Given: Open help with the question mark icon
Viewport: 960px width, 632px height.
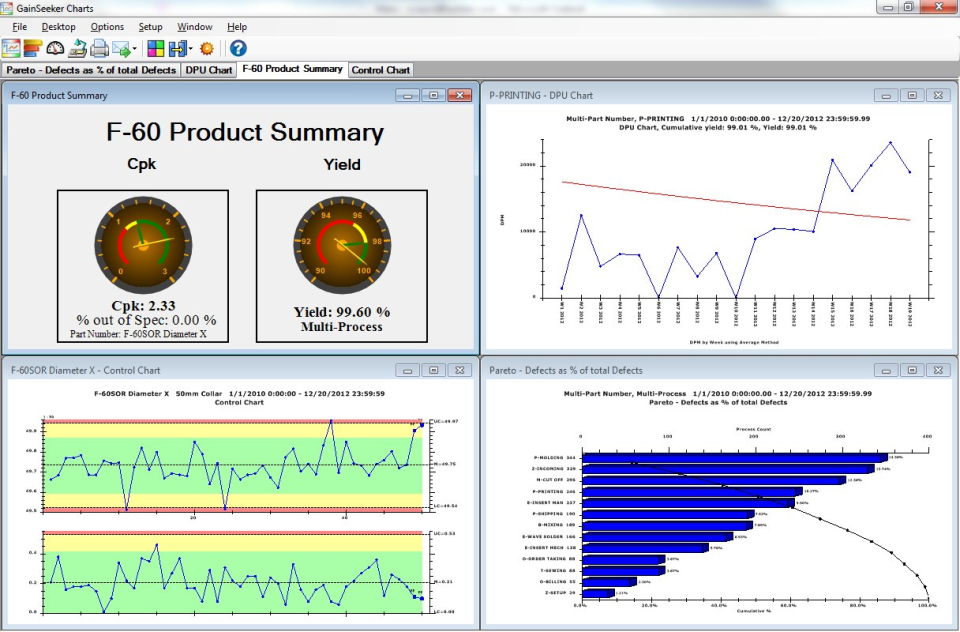Looking at the screenshot, I should tap(238, 48).
